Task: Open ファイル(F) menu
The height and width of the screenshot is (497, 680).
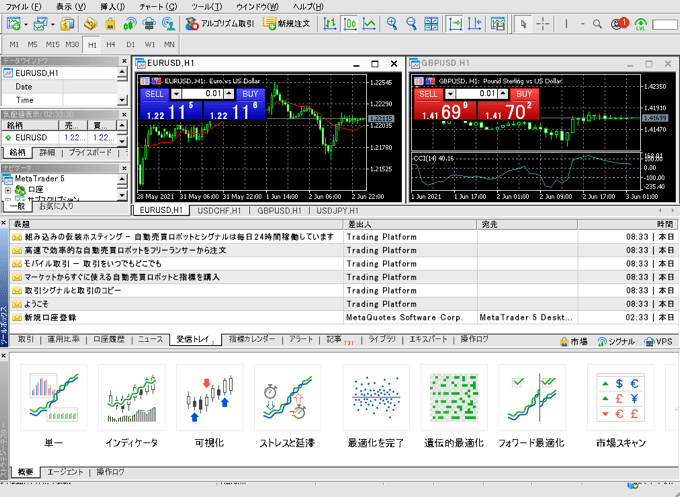Action: (23, 7)
